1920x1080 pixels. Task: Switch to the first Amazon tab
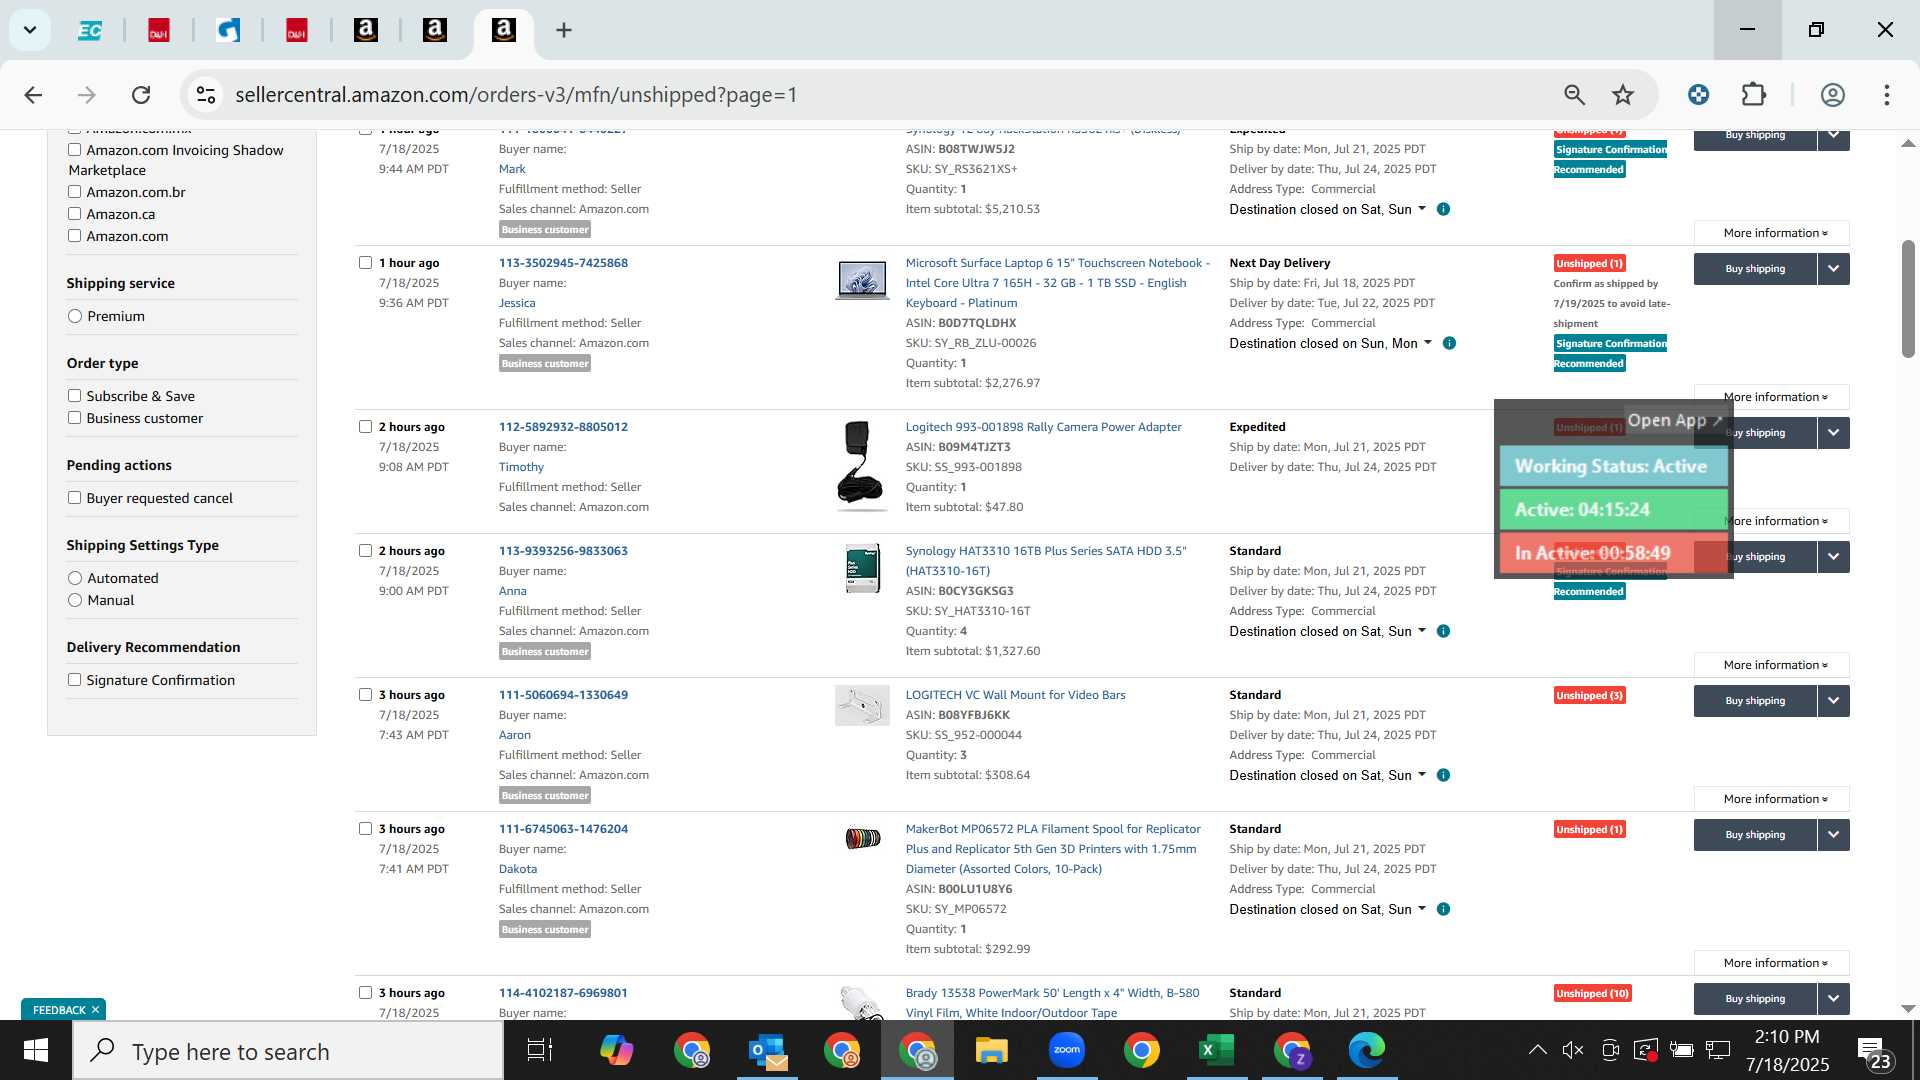pyautogui.click(x=366, y=30)
